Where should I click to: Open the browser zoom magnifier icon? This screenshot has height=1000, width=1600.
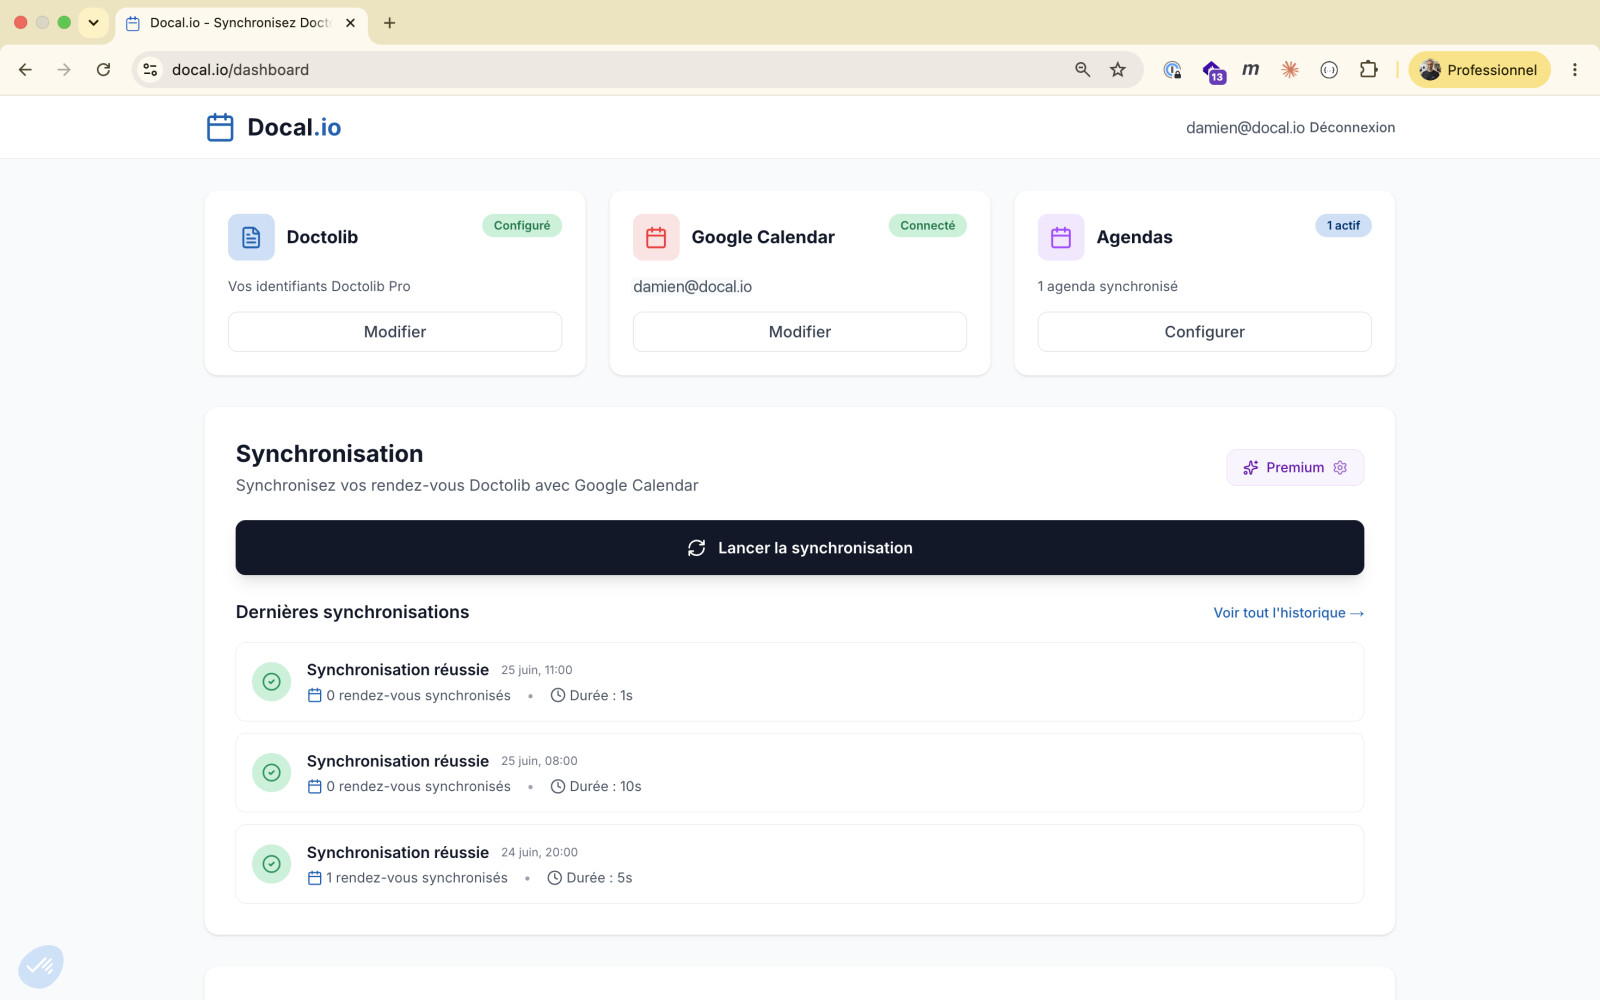pyautogui.click(x=1082, y=70)
